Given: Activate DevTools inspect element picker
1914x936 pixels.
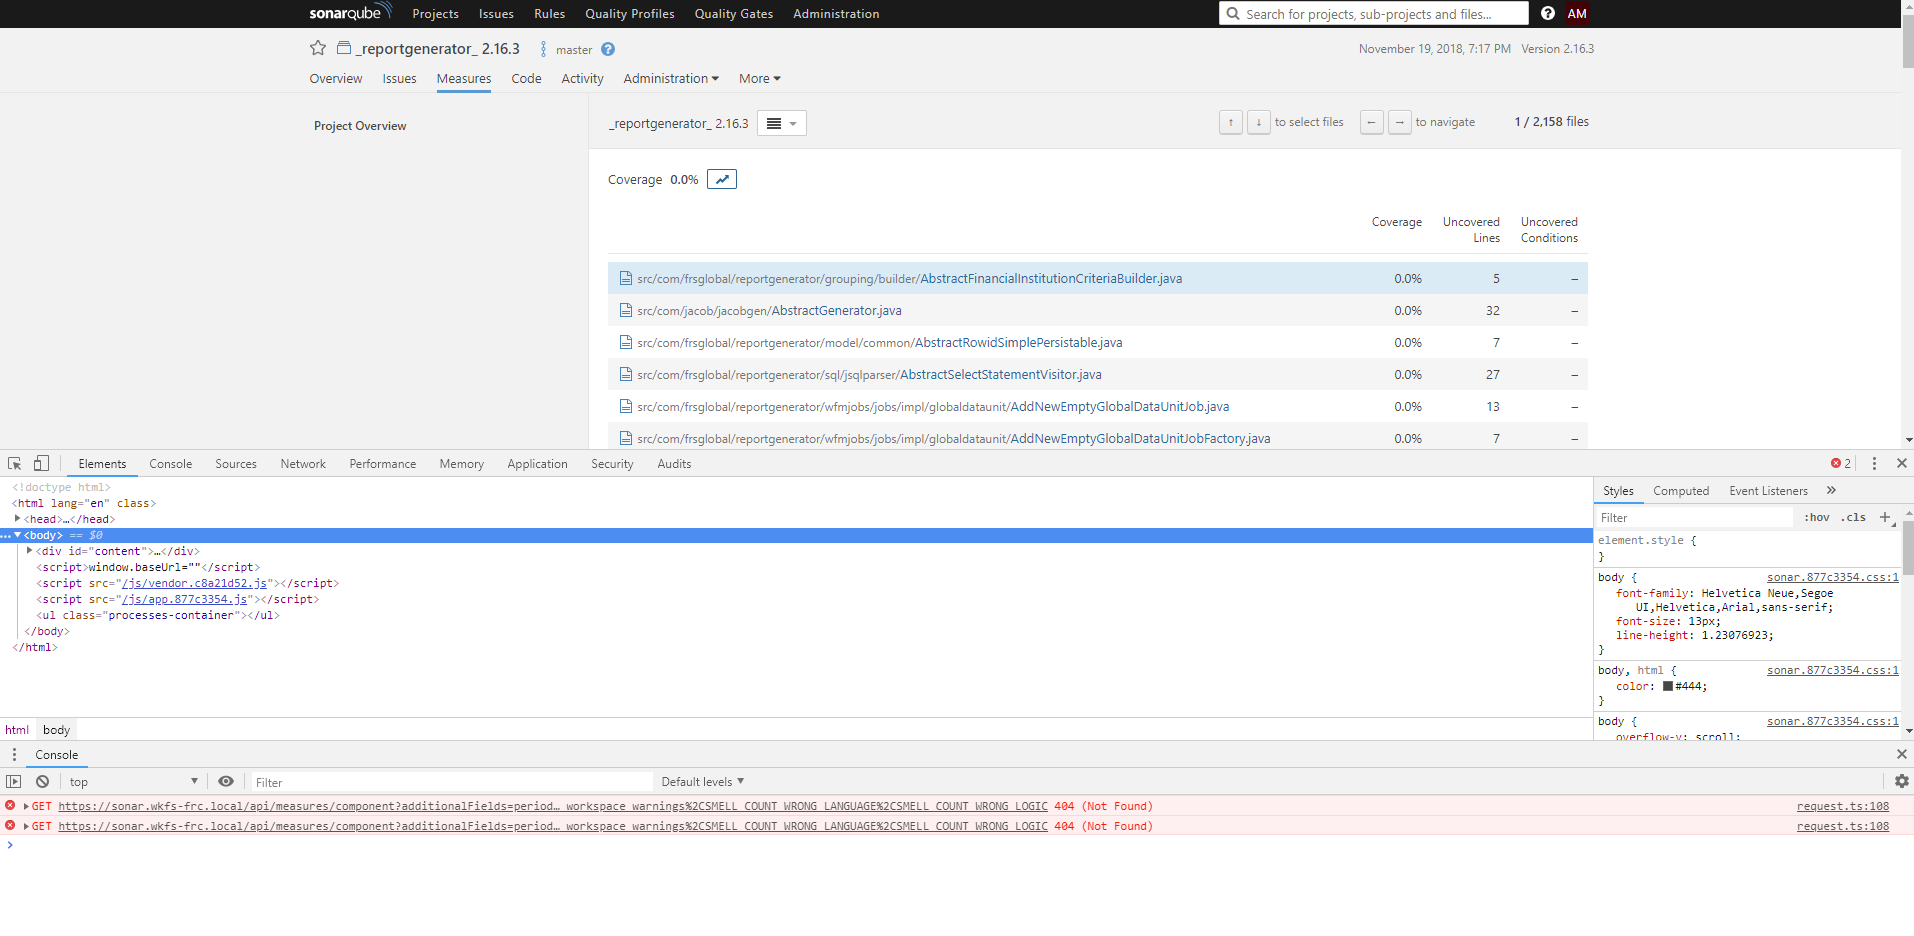Looking at the screenshot, I should [14, 463].
